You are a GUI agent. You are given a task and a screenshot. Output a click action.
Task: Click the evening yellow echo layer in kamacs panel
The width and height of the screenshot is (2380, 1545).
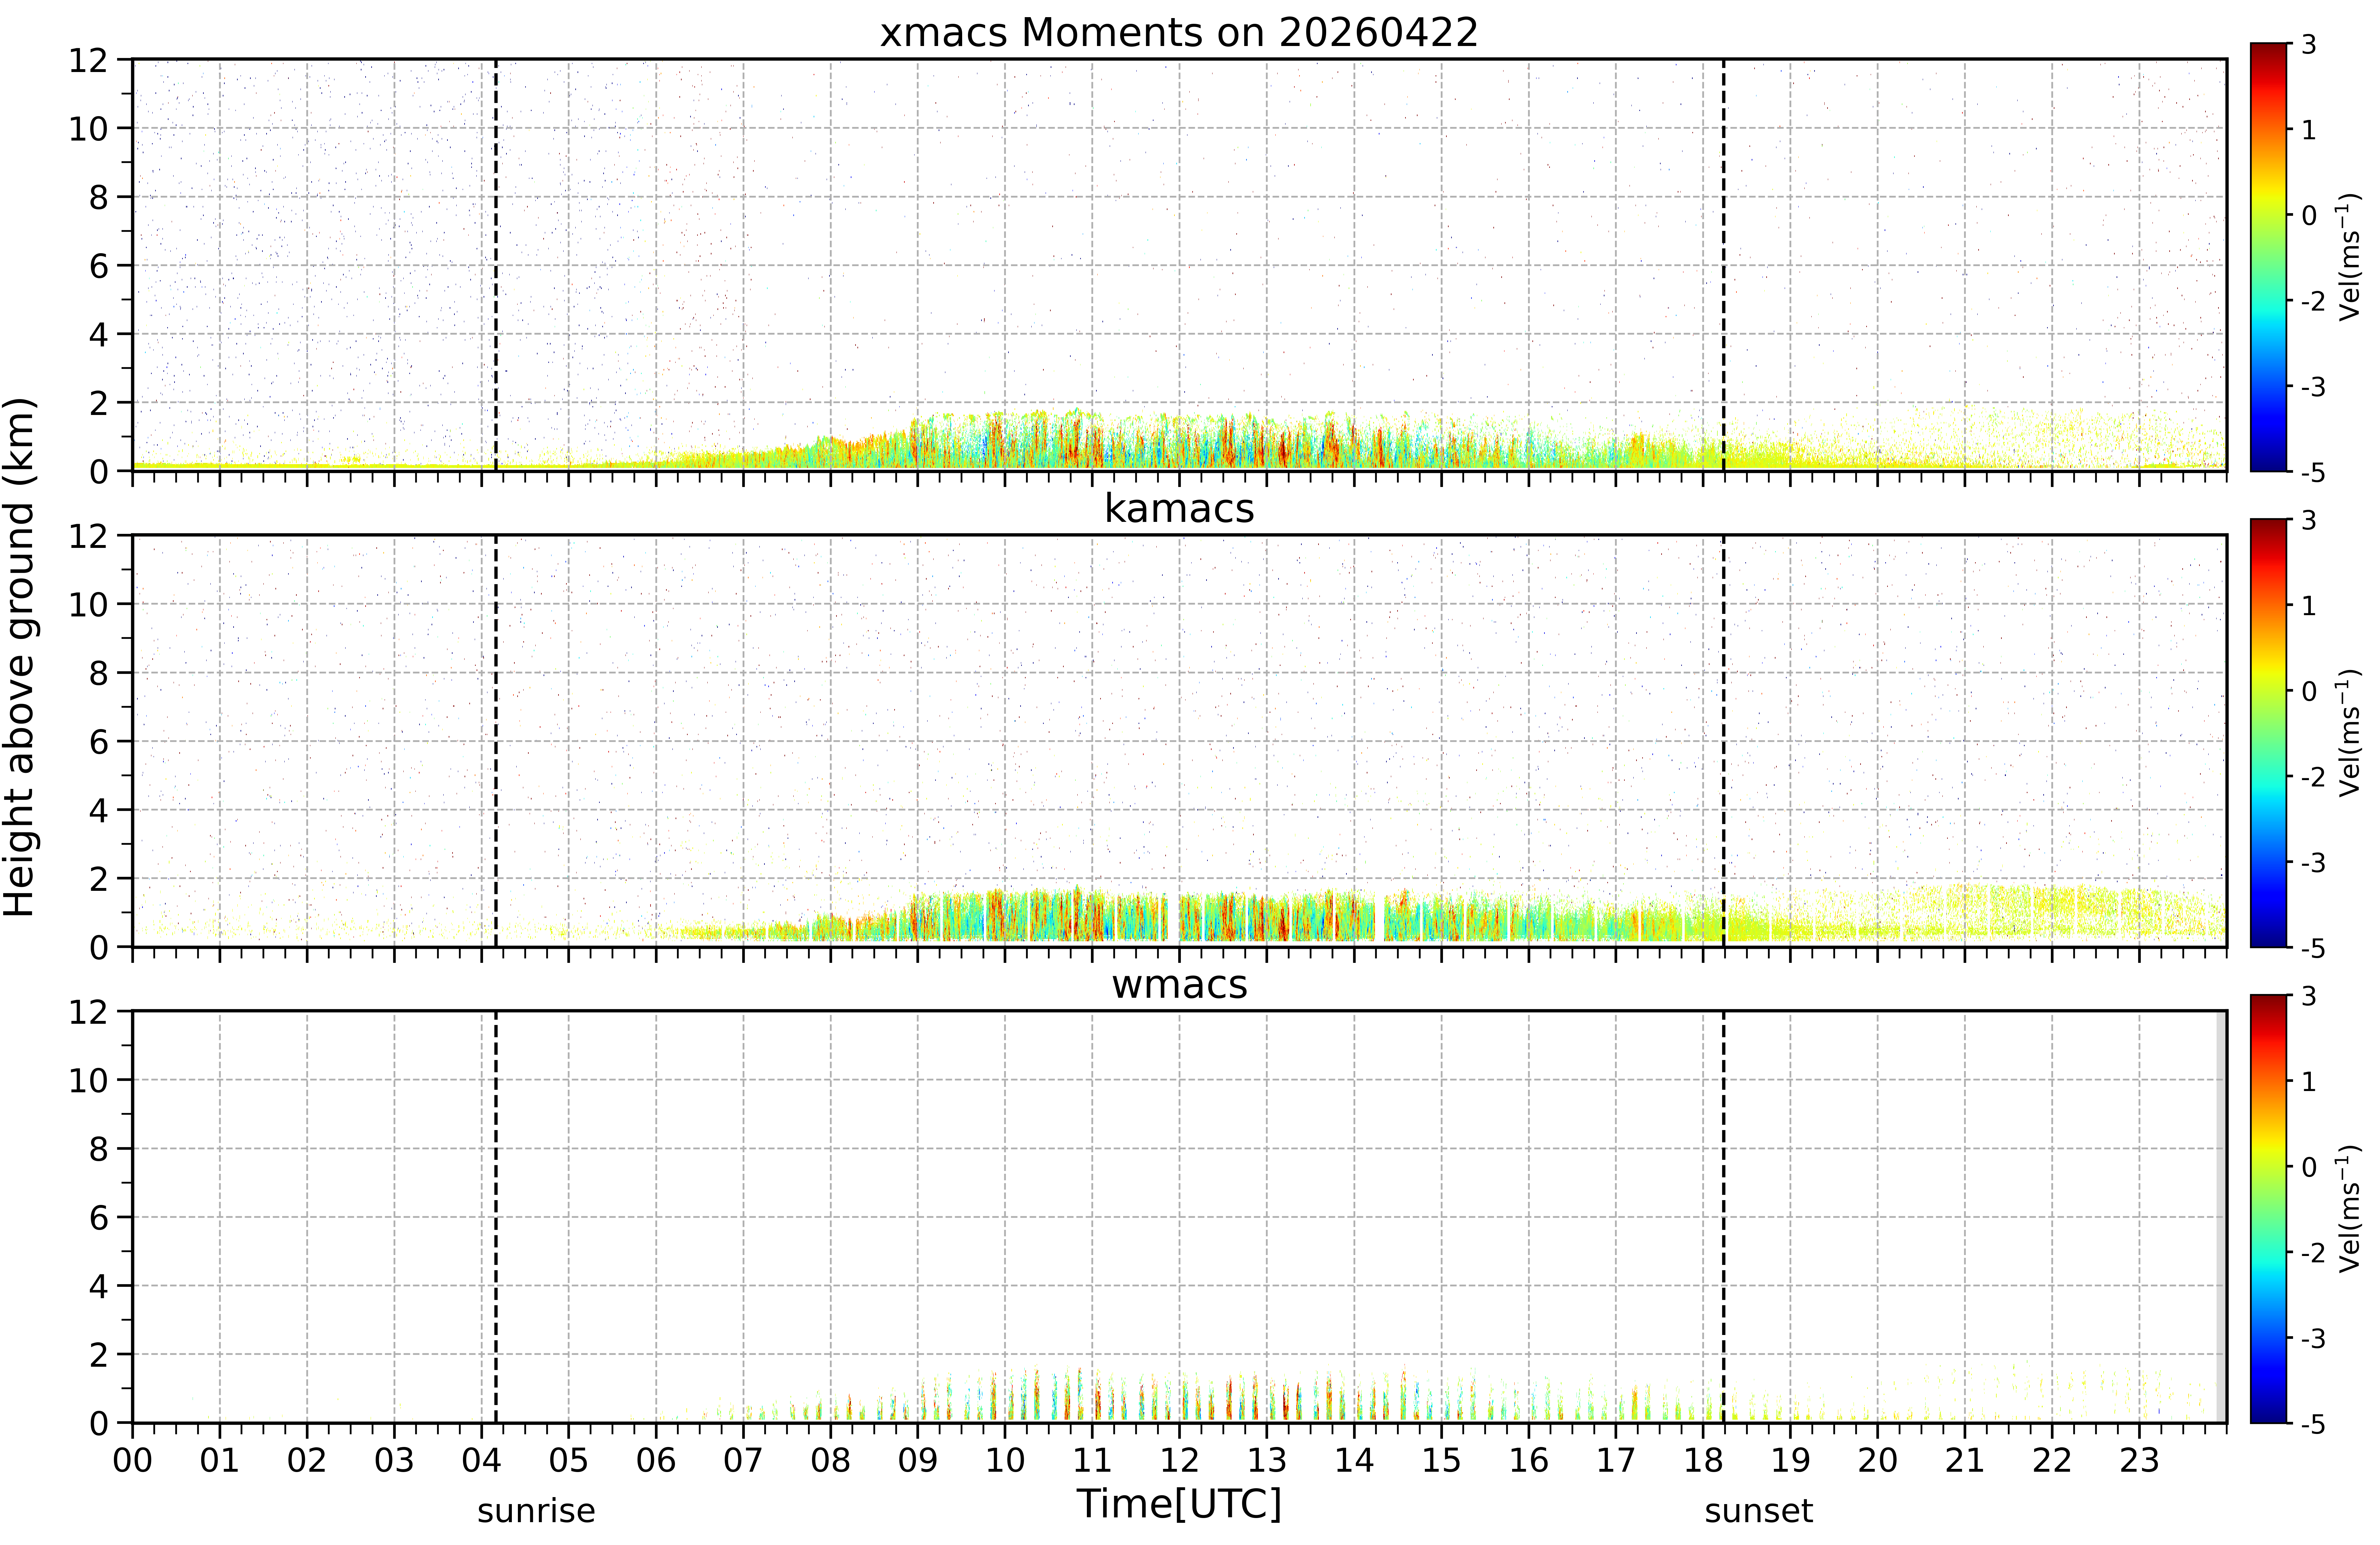coord(1975,913)
